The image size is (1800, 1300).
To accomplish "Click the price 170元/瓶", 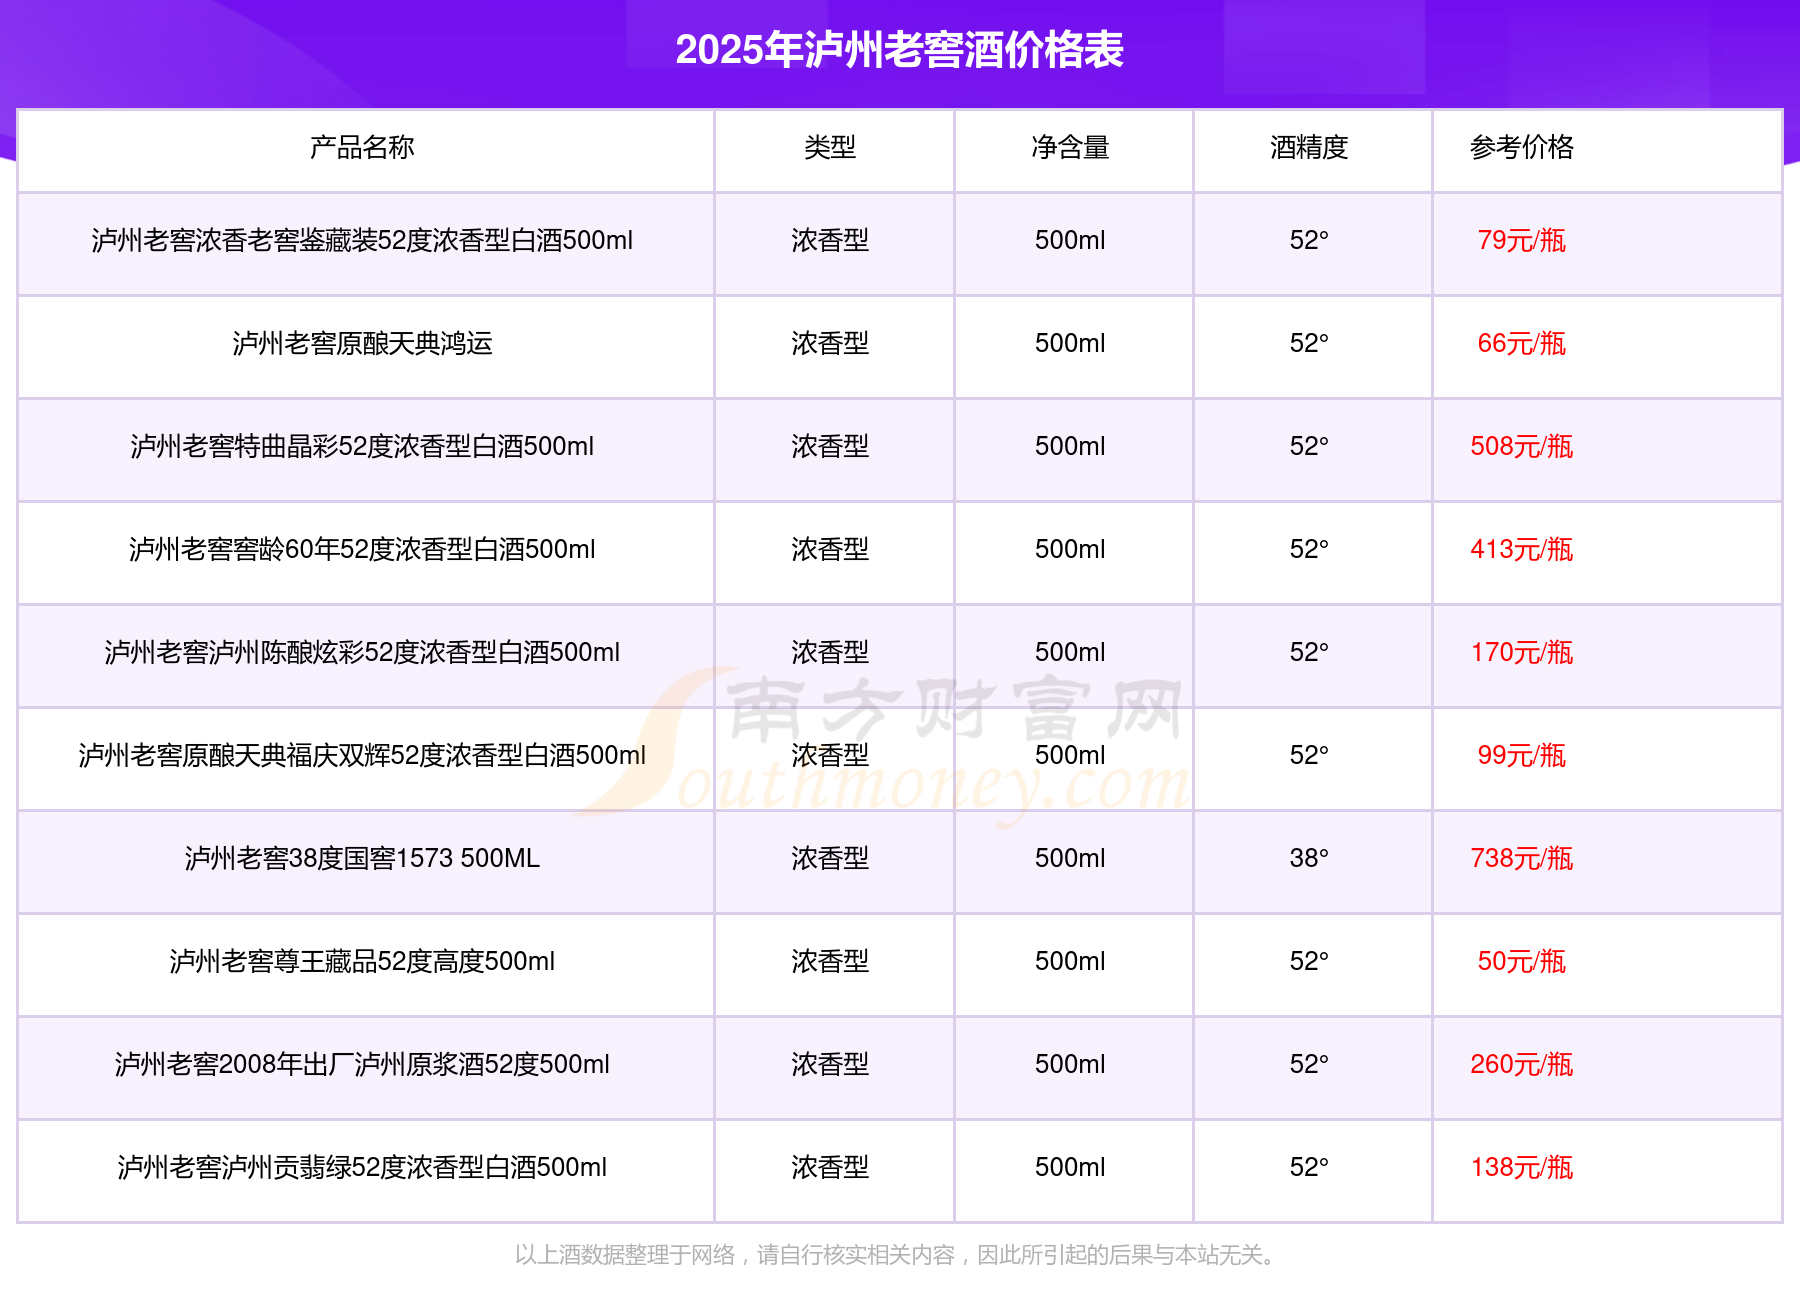I will tap(1521, 652).
